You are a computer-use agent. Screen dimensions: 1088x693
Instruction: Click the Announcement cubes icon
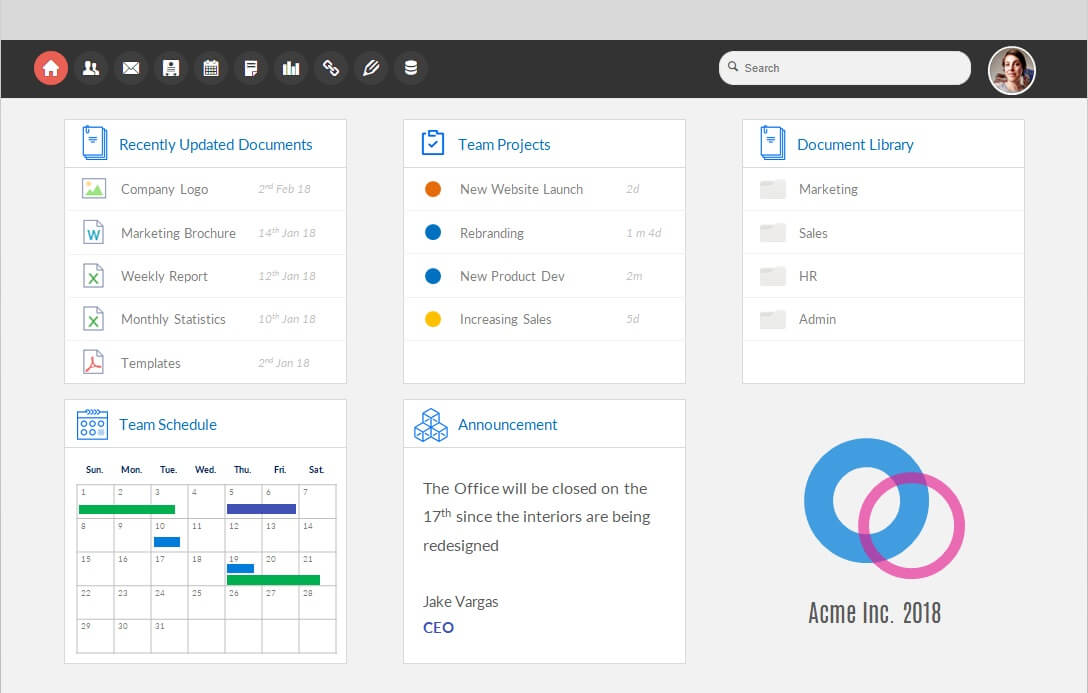click(431, 425)
